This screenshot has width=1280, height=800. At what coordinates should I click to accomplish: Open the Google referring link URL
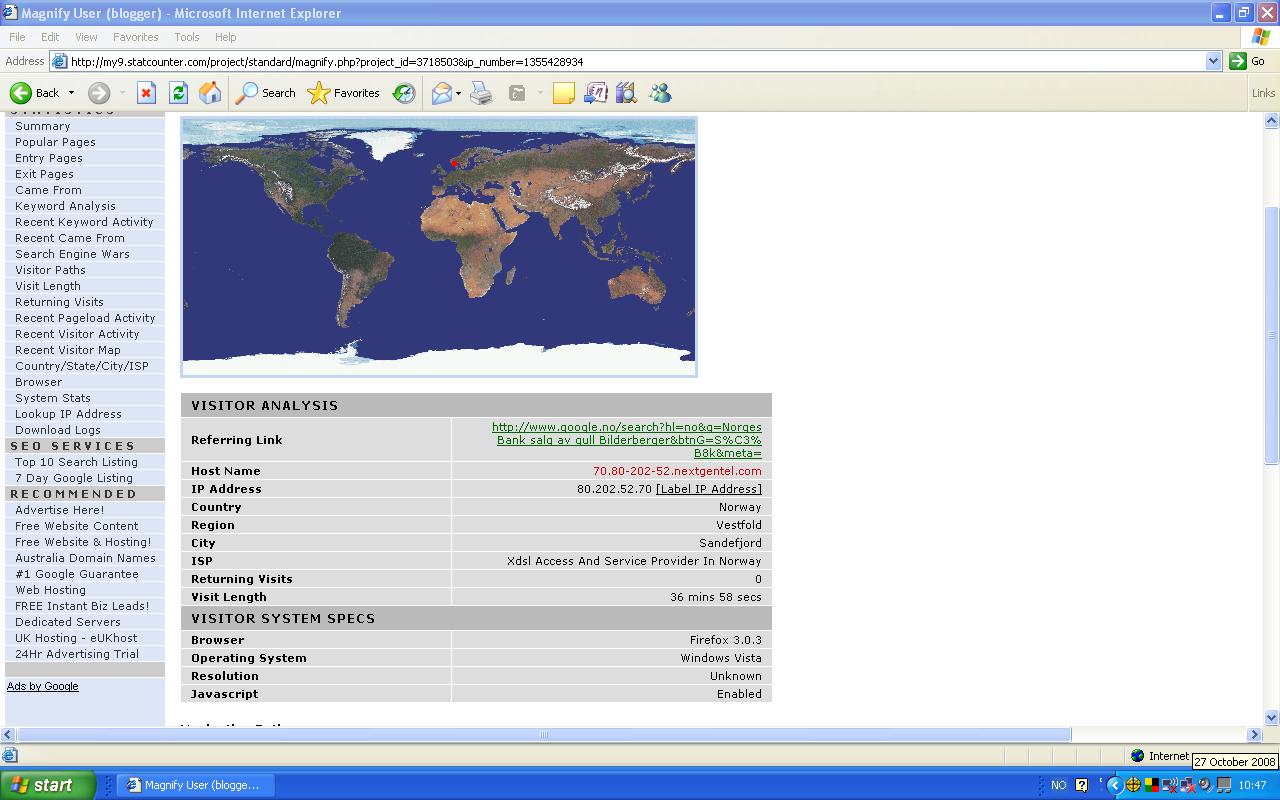point(627,440)
